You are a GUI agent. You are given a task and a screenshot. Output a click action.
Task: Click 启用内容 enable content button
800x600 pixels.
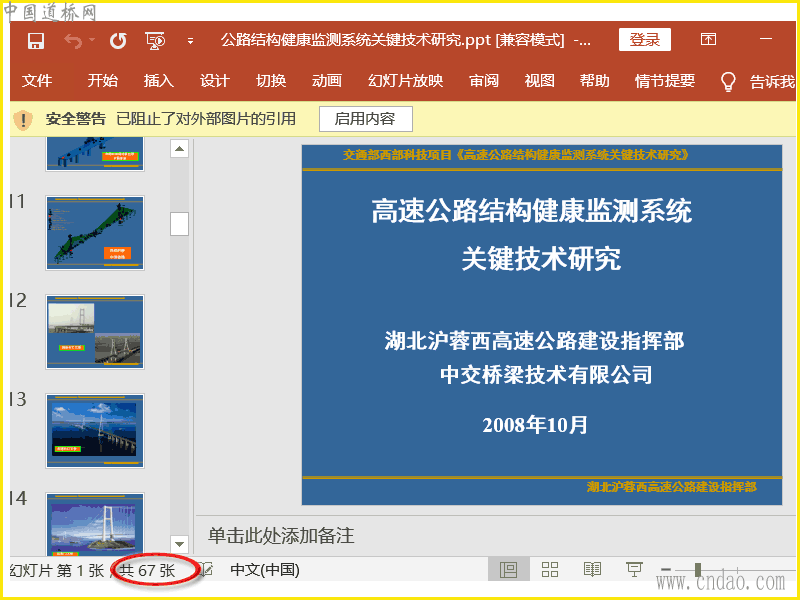click(x=365, y=119)
